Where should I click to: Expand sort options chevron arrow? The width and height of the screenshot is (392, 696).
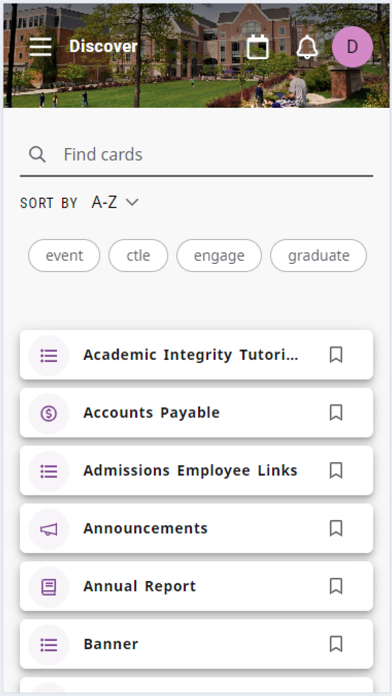coord(132,202)
